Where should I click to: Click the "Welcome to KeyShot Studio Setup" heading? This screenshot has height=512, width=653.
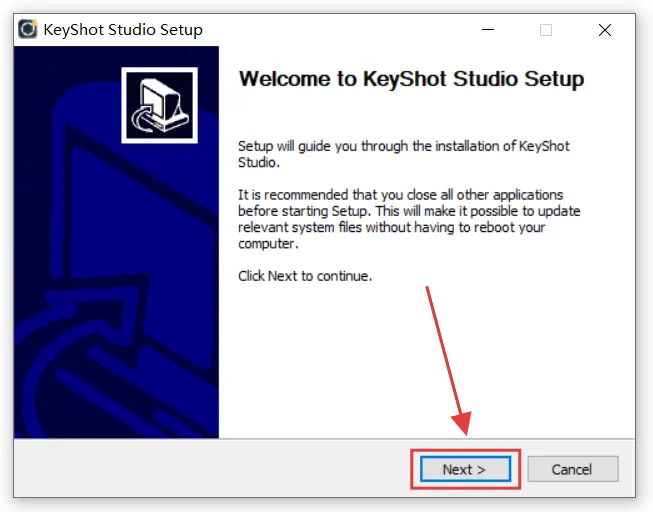pos(412,79)
